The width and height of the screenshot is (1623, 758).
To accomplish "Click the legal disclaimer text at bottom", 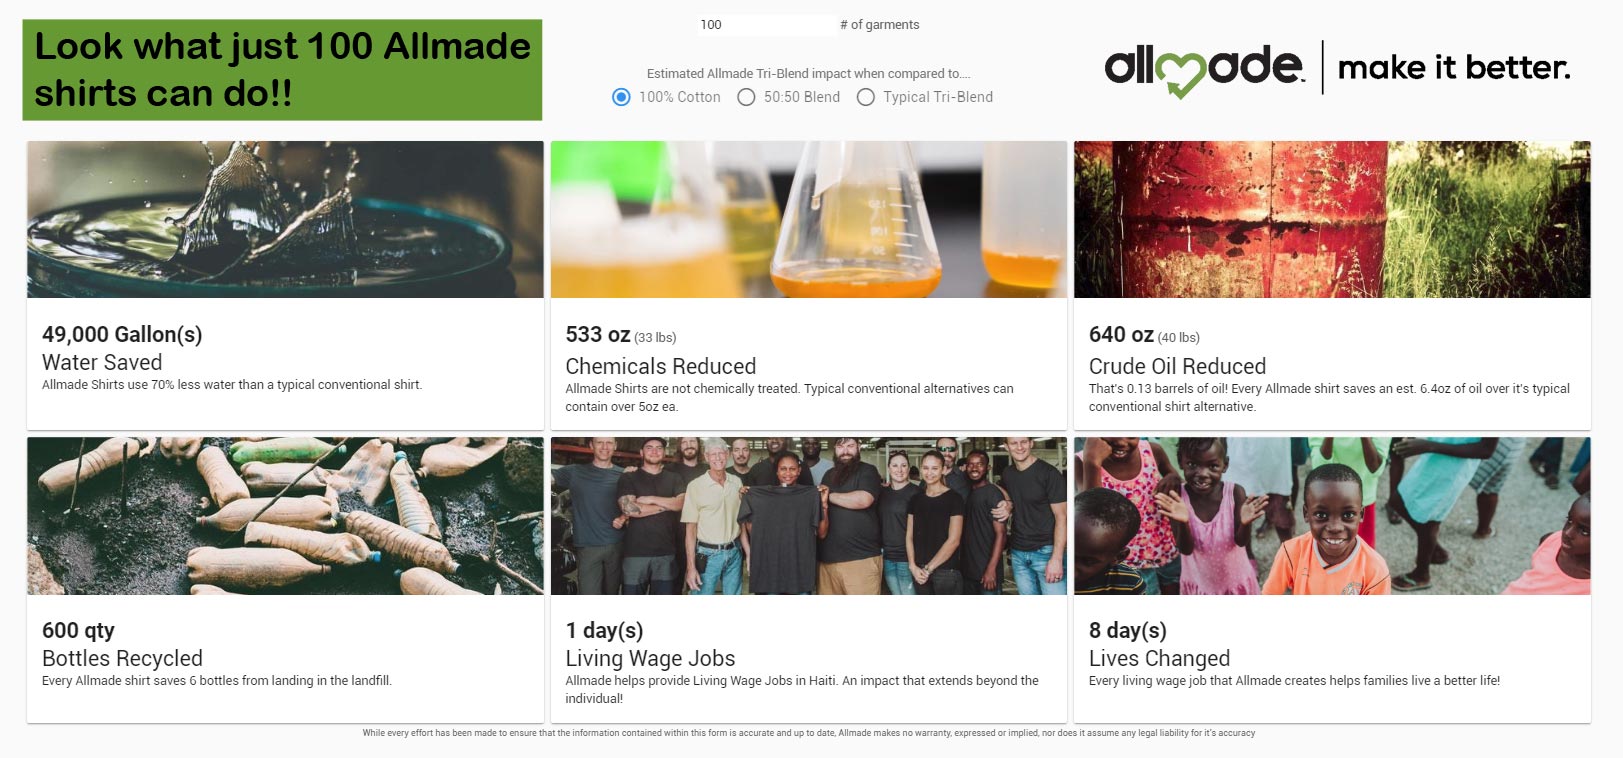I will coord(808,733).
